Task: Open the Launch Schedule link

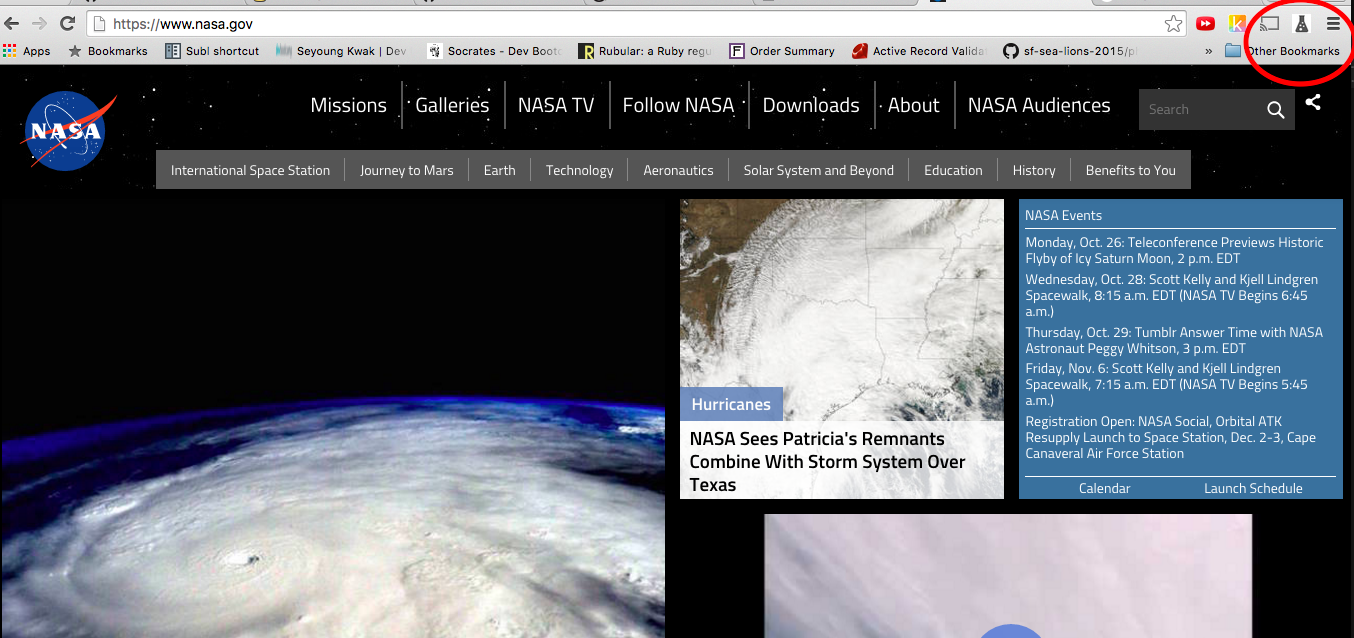Action: click(1253, 488)
